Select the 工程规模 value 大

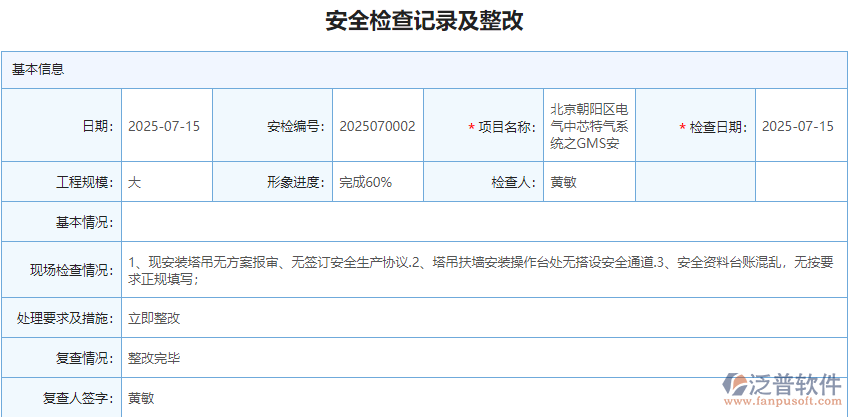point(134,182)
